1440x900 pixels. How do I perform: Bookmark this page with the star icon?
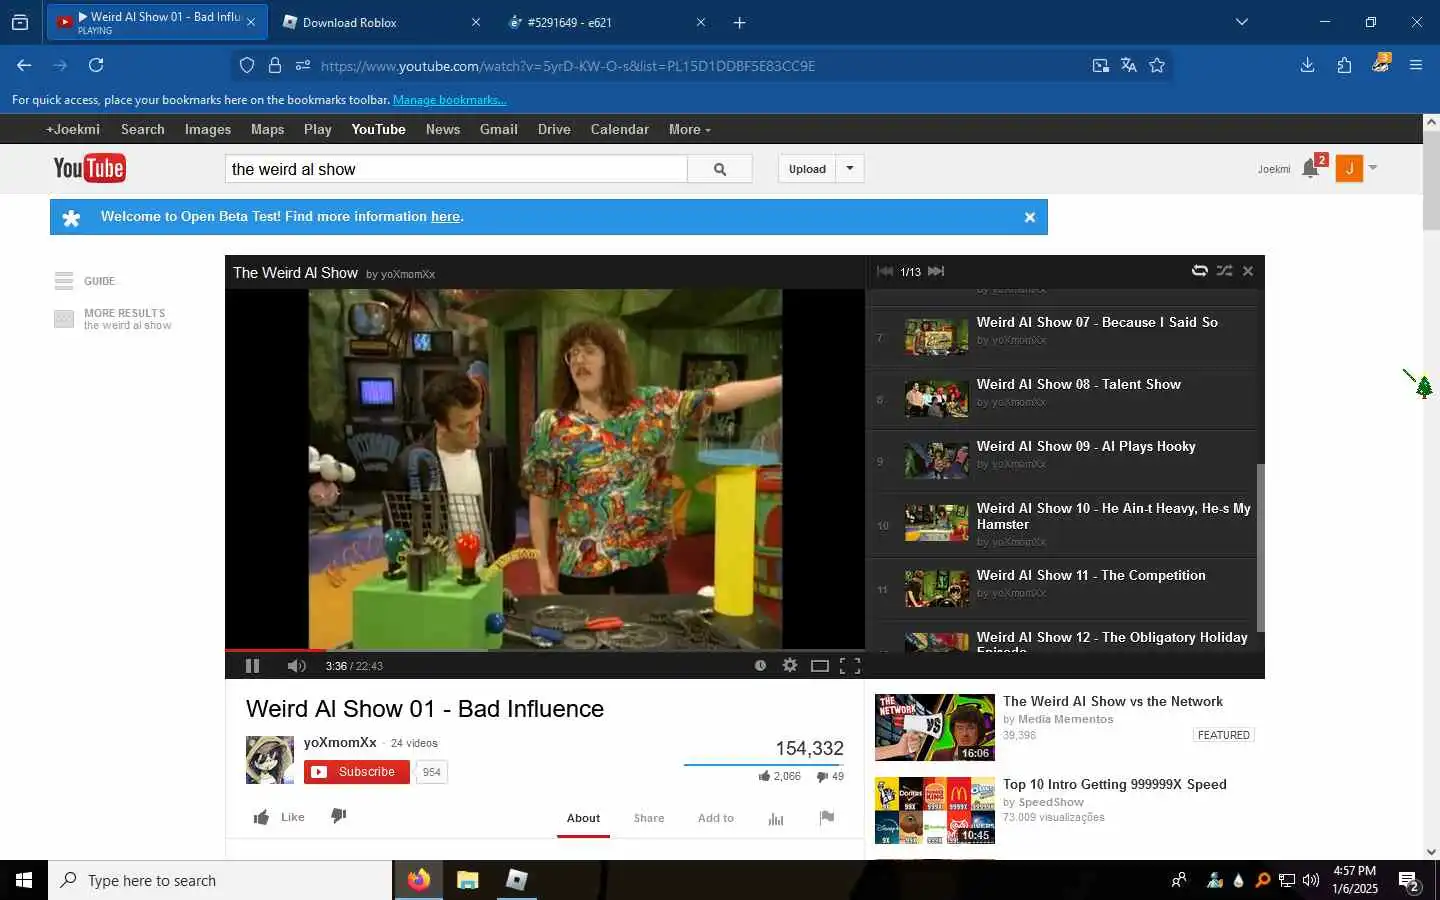(x=1157, y=65)
